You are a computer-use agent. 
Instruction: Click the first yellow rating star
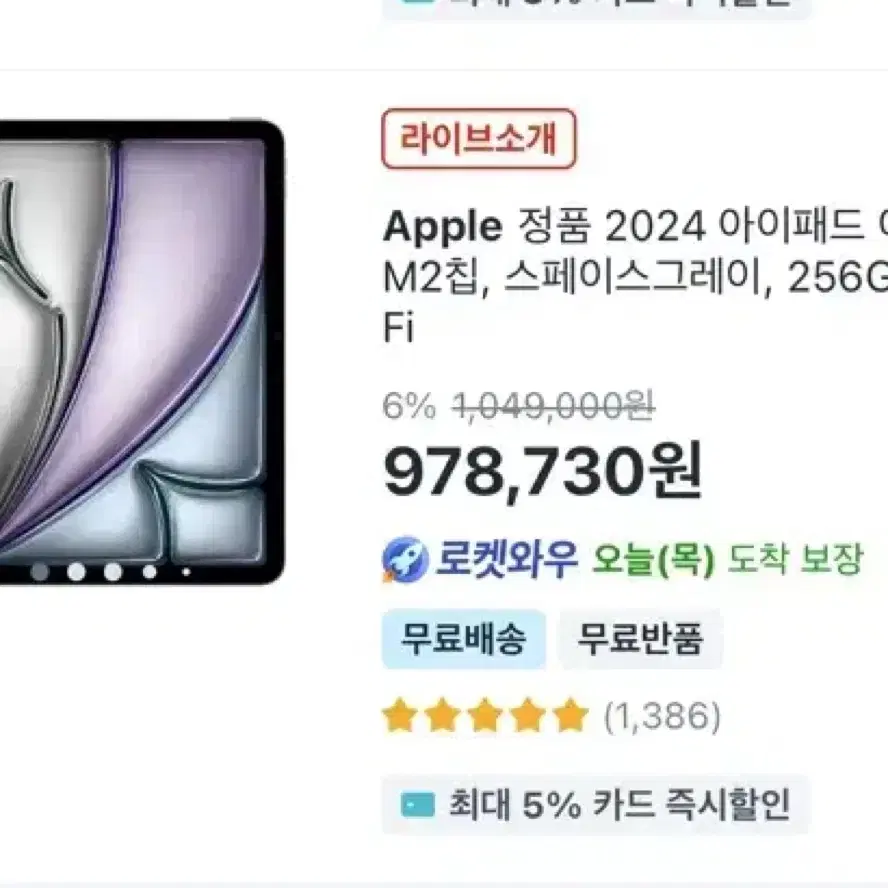click(400, 716)
